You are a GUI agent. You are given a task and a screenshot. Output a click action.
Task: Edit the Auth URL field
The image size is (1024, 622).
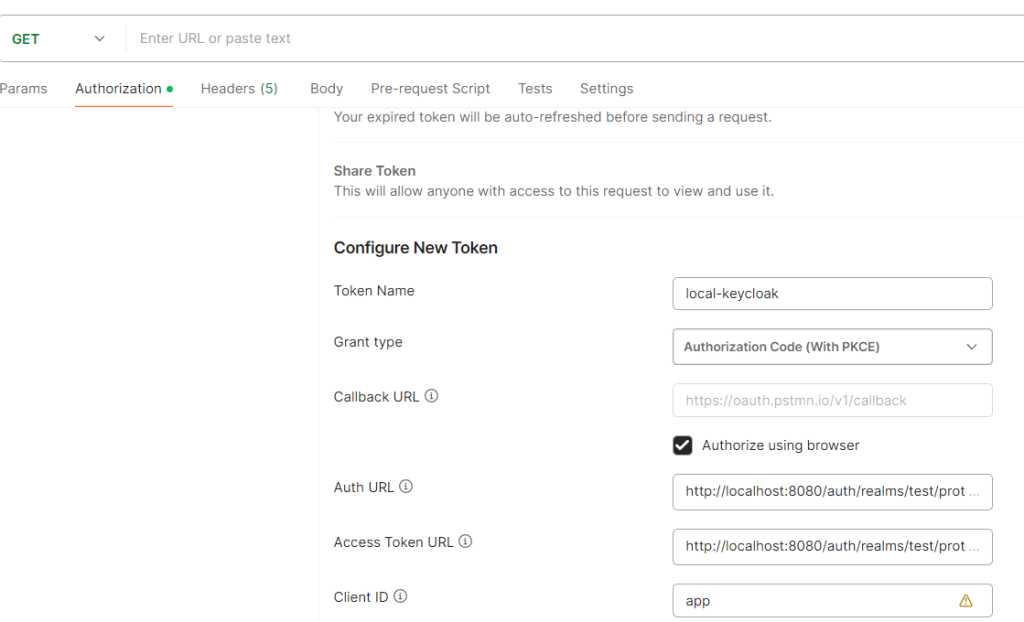point(832,492)
